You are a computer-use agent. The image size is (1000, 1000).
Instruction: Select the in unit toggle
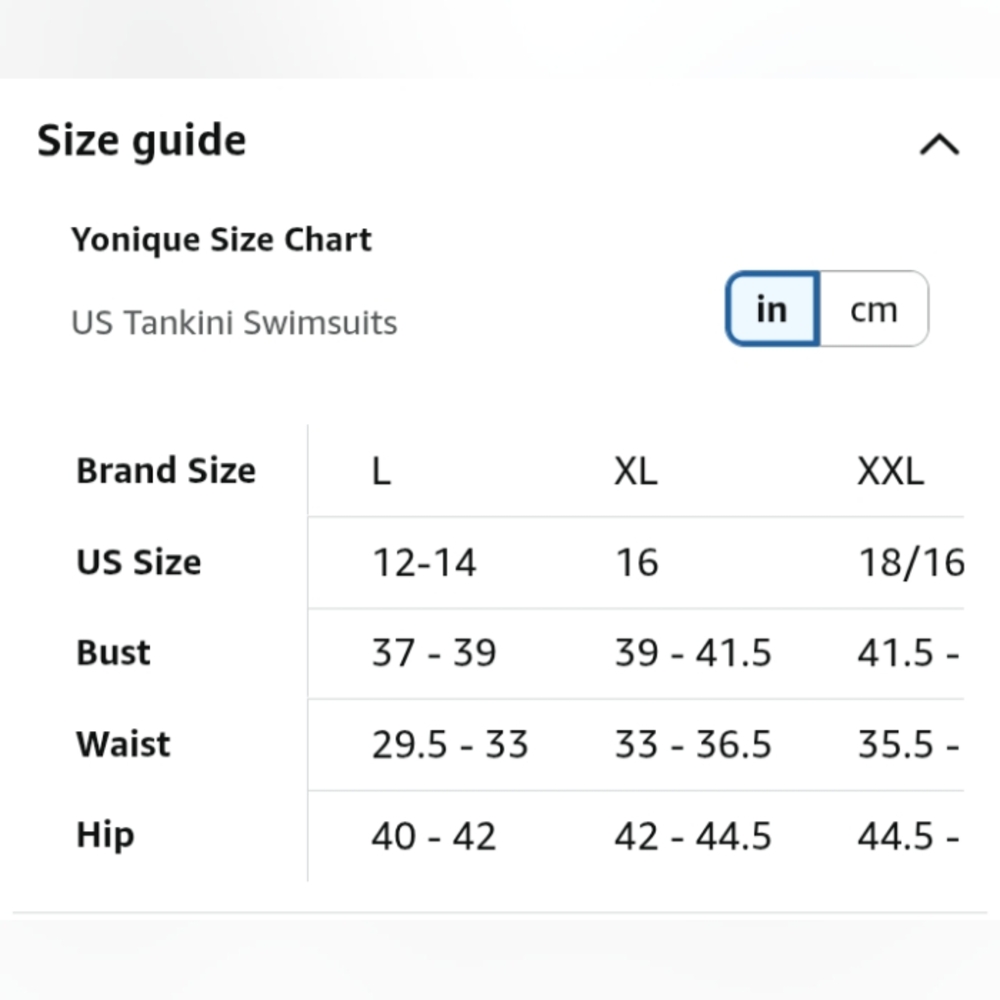tap(772, 309)
